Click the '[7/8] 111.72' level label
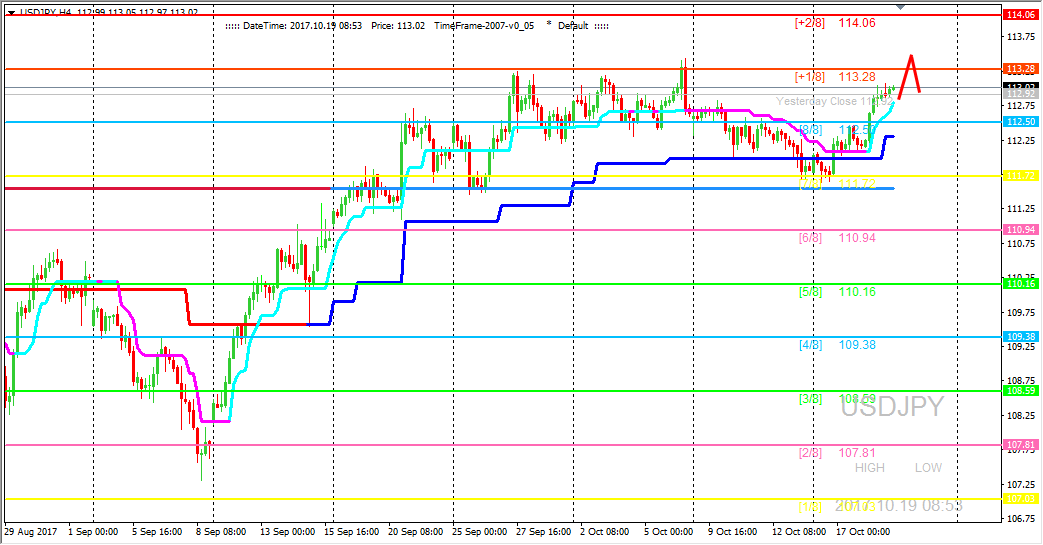This screenshot has width=1043, height=545. (837, 184)
